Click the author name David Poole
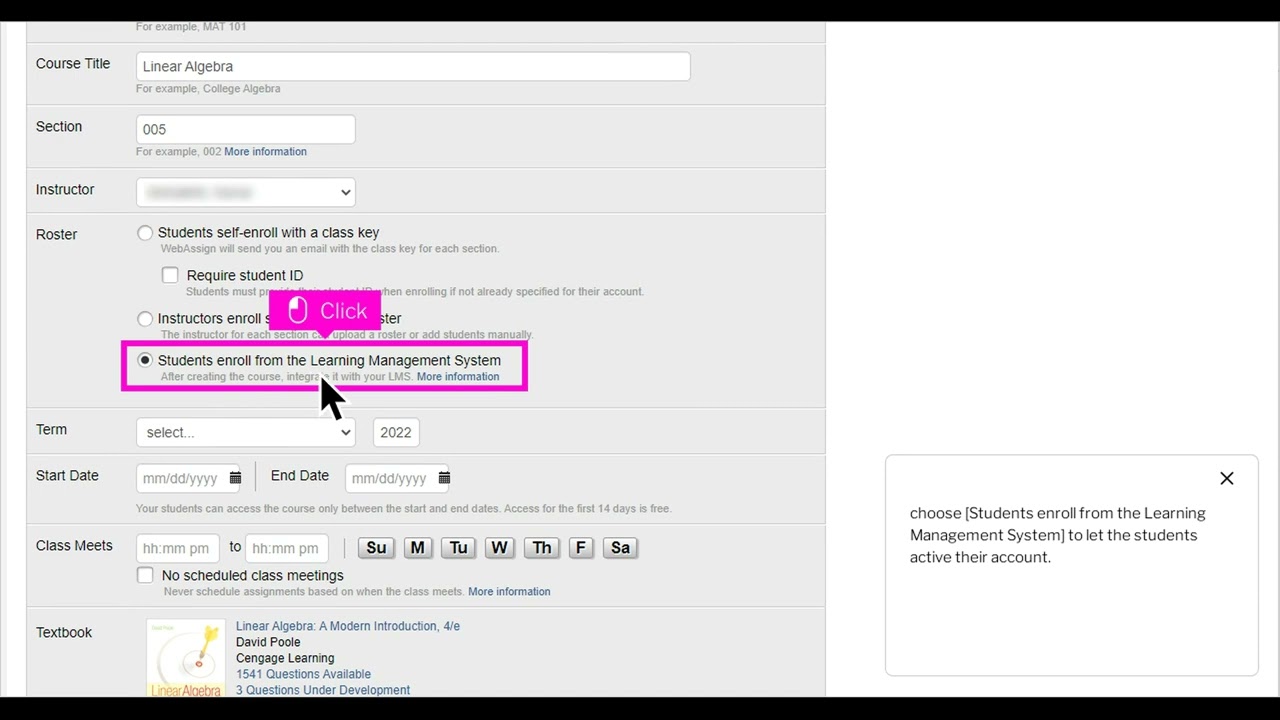The height and width of the screenshot is (720, 1280). click(268, 642)
